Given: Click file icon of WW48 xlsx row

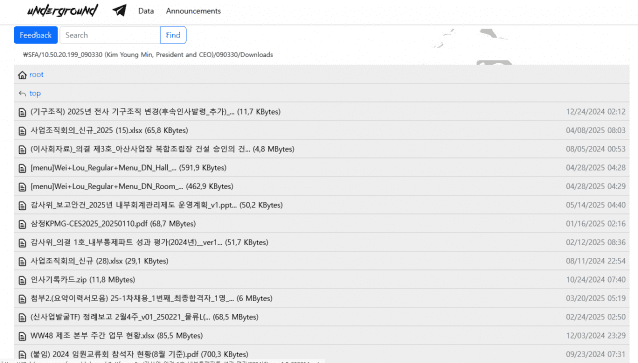Looking at the screenshot, I should tap(22, 336).
